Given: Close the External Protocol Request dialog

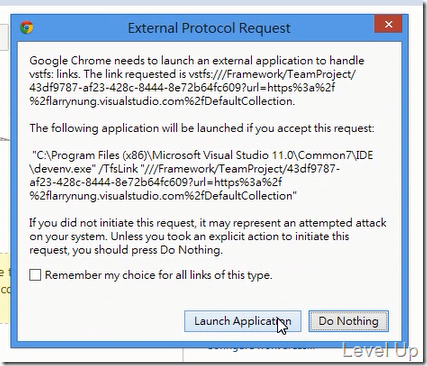Looking at the screenshot, I should (x=388, y=24).
